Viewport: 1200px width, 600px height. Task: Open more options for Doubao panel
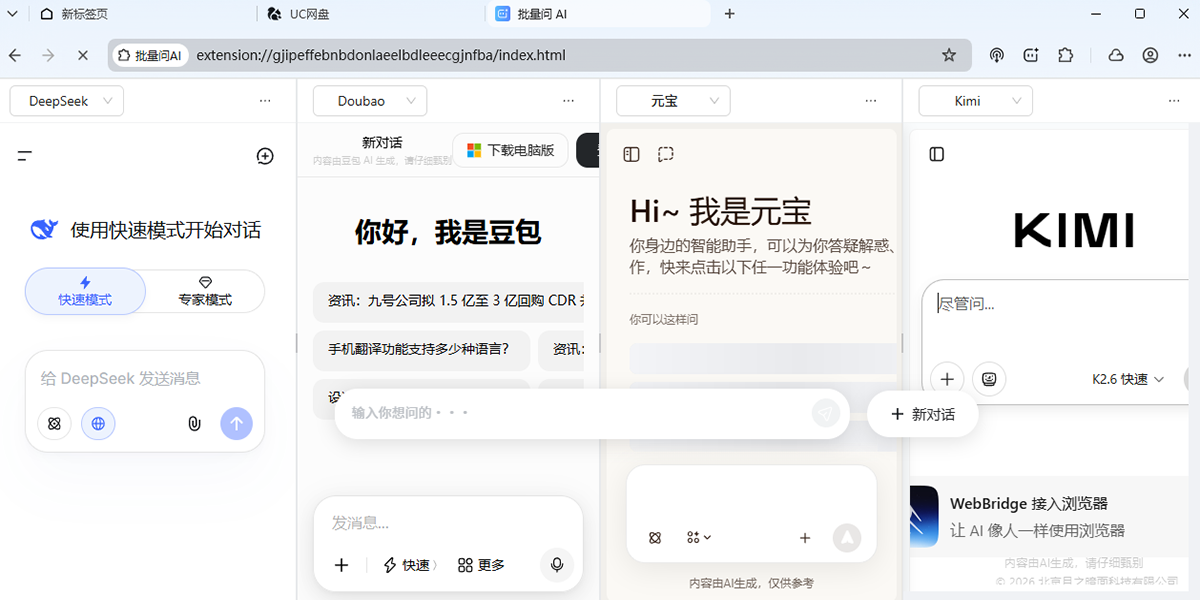568,101
